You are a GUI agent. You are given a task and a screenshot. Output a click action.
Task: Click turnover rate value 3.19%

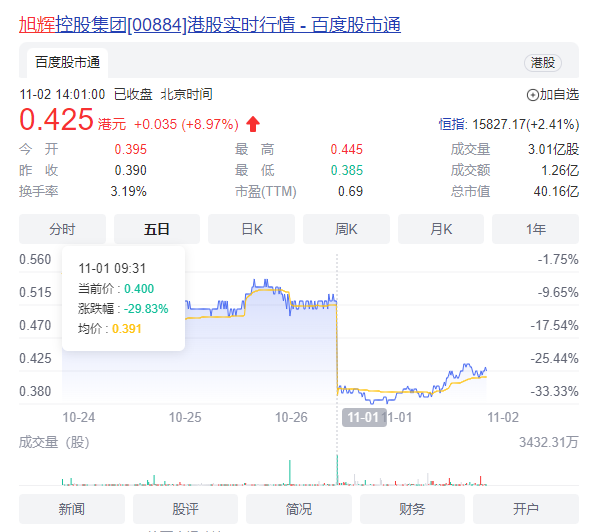pyautogui.click(x=128, y=191)
